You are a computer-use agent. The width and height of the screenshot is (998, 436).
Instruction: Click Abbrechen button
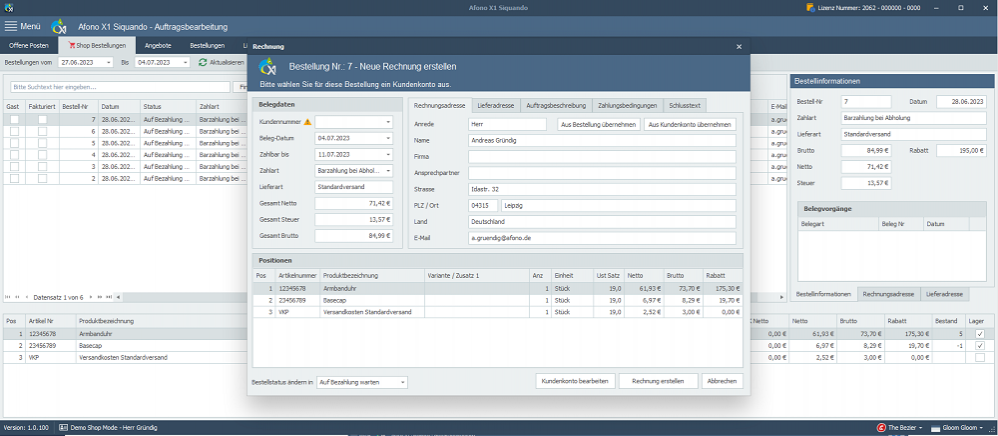722,381
